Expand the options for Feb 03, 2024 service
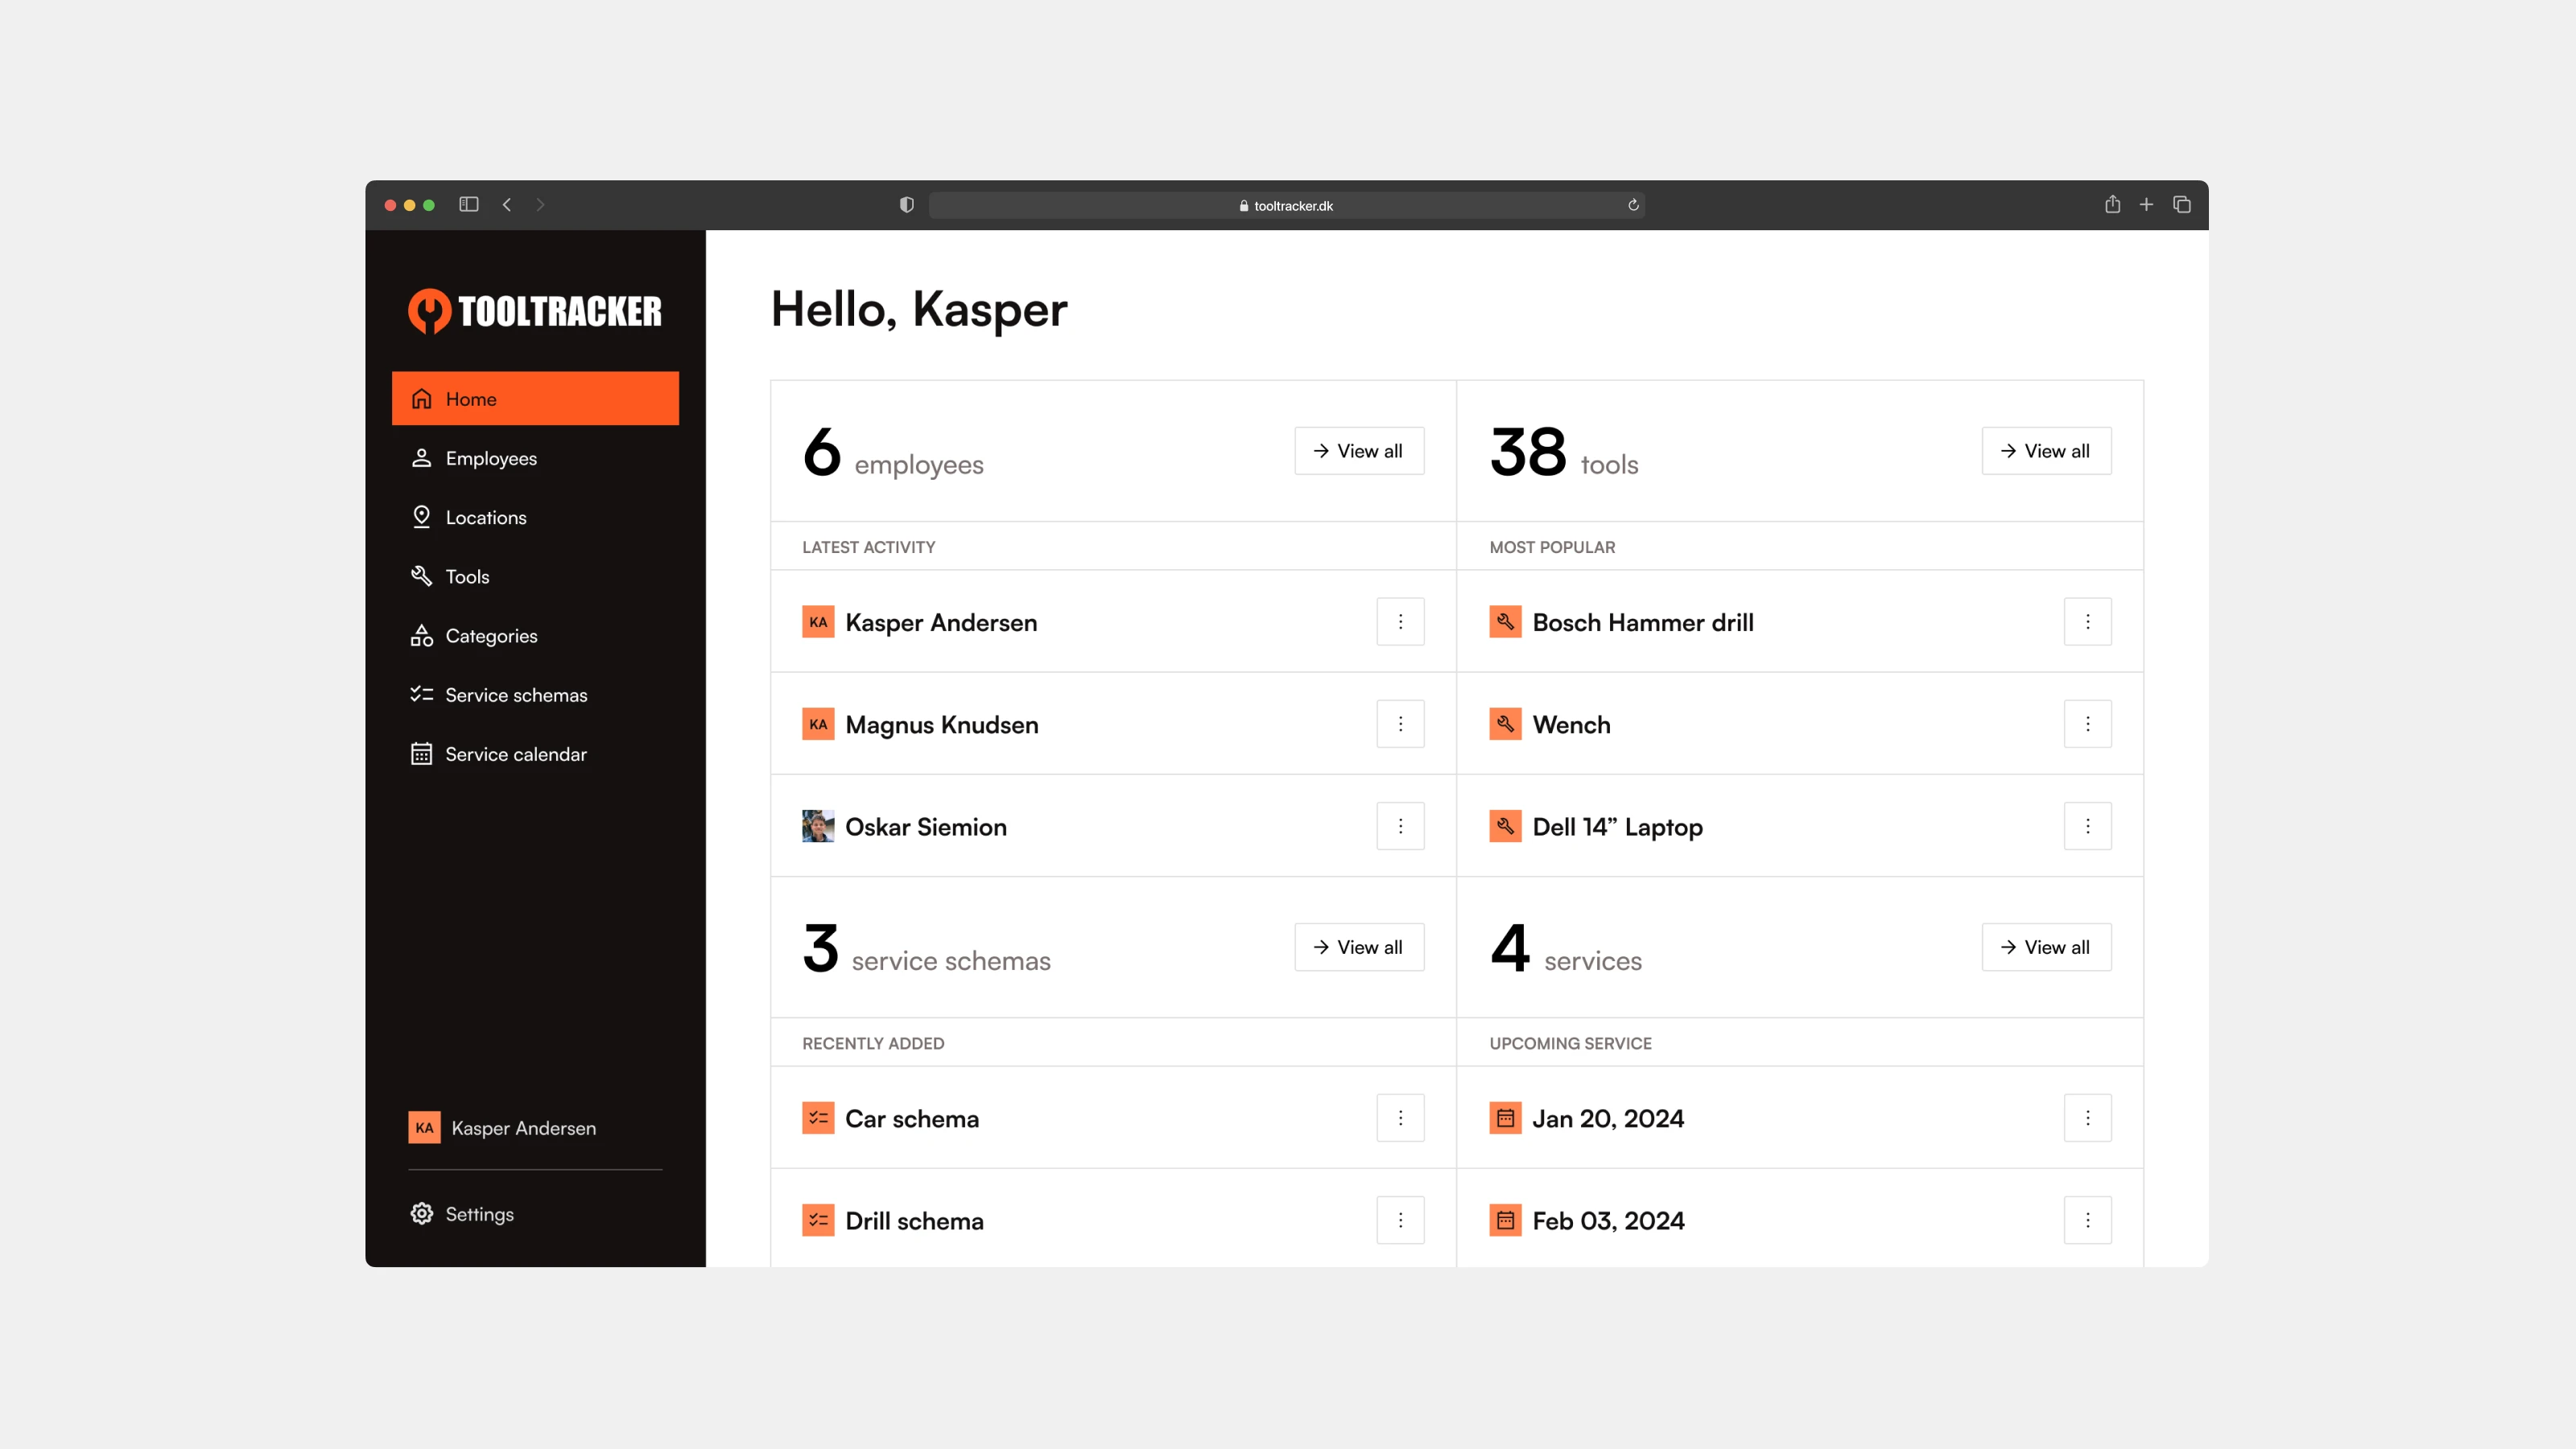Image resolution: width=2576 pixels, height=1449 pixels. (2087, 1220)
